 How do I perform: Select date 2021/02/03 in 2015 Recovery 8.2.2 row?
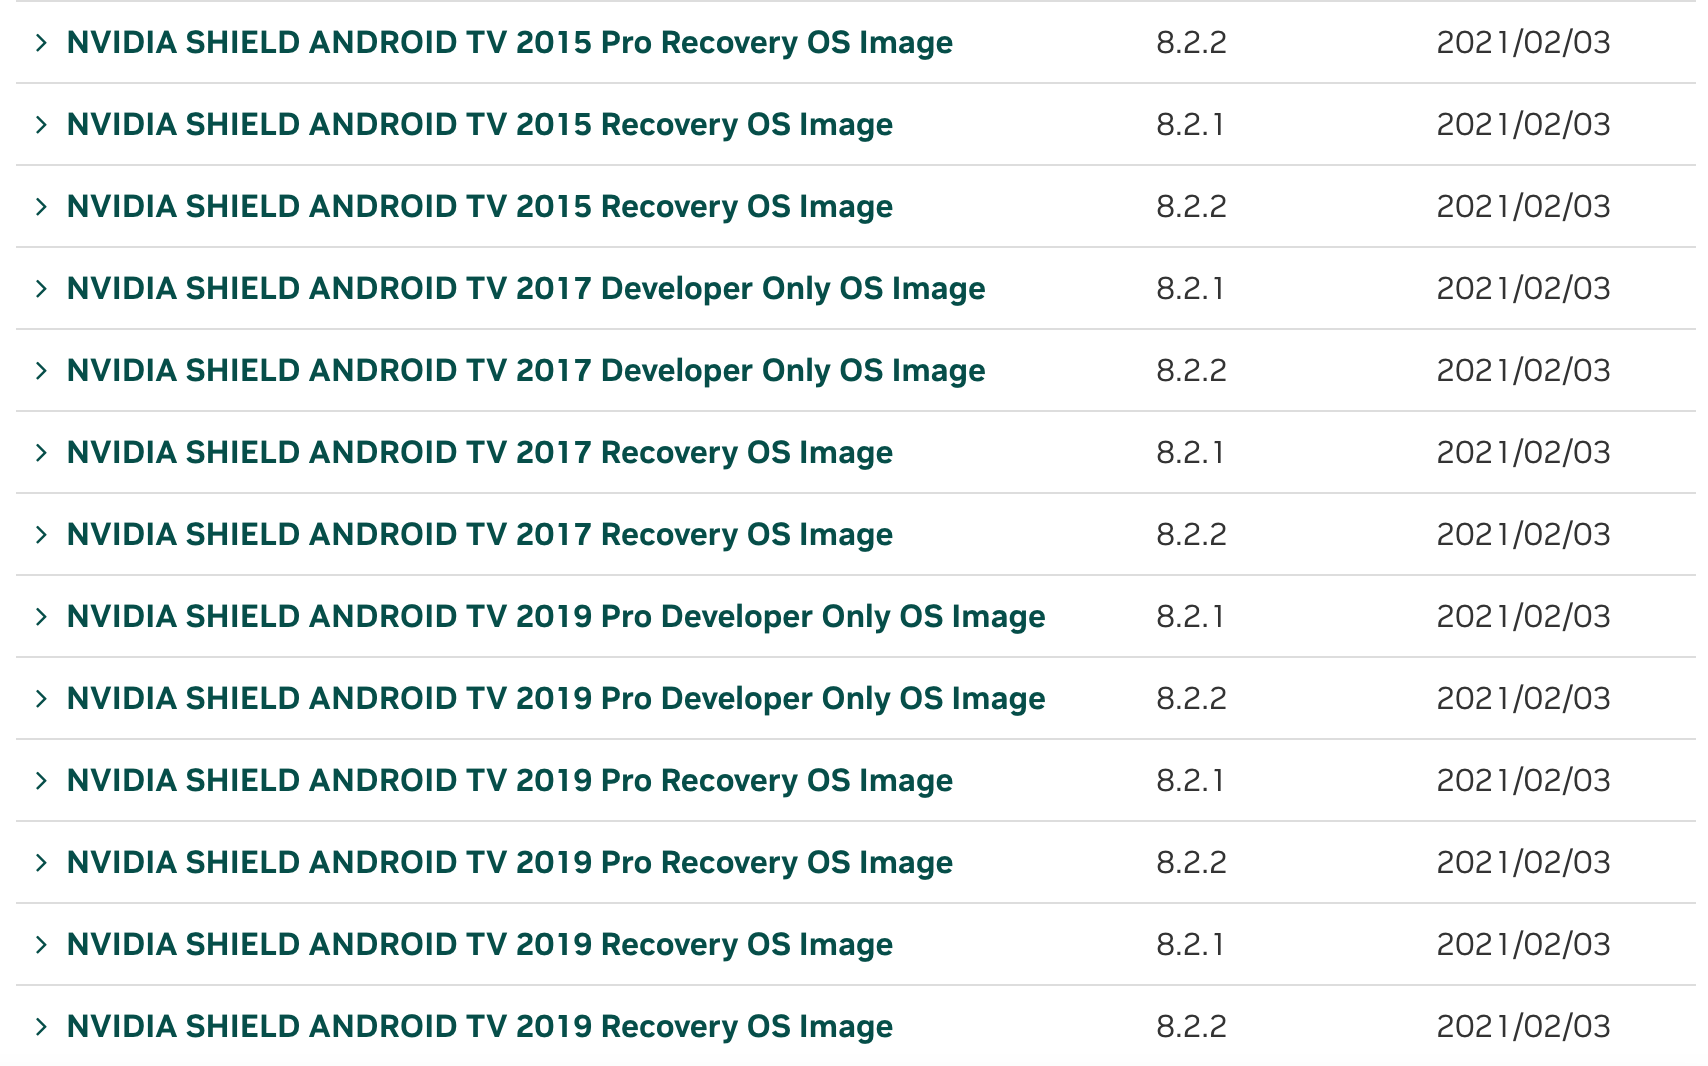click(1524, 206)
